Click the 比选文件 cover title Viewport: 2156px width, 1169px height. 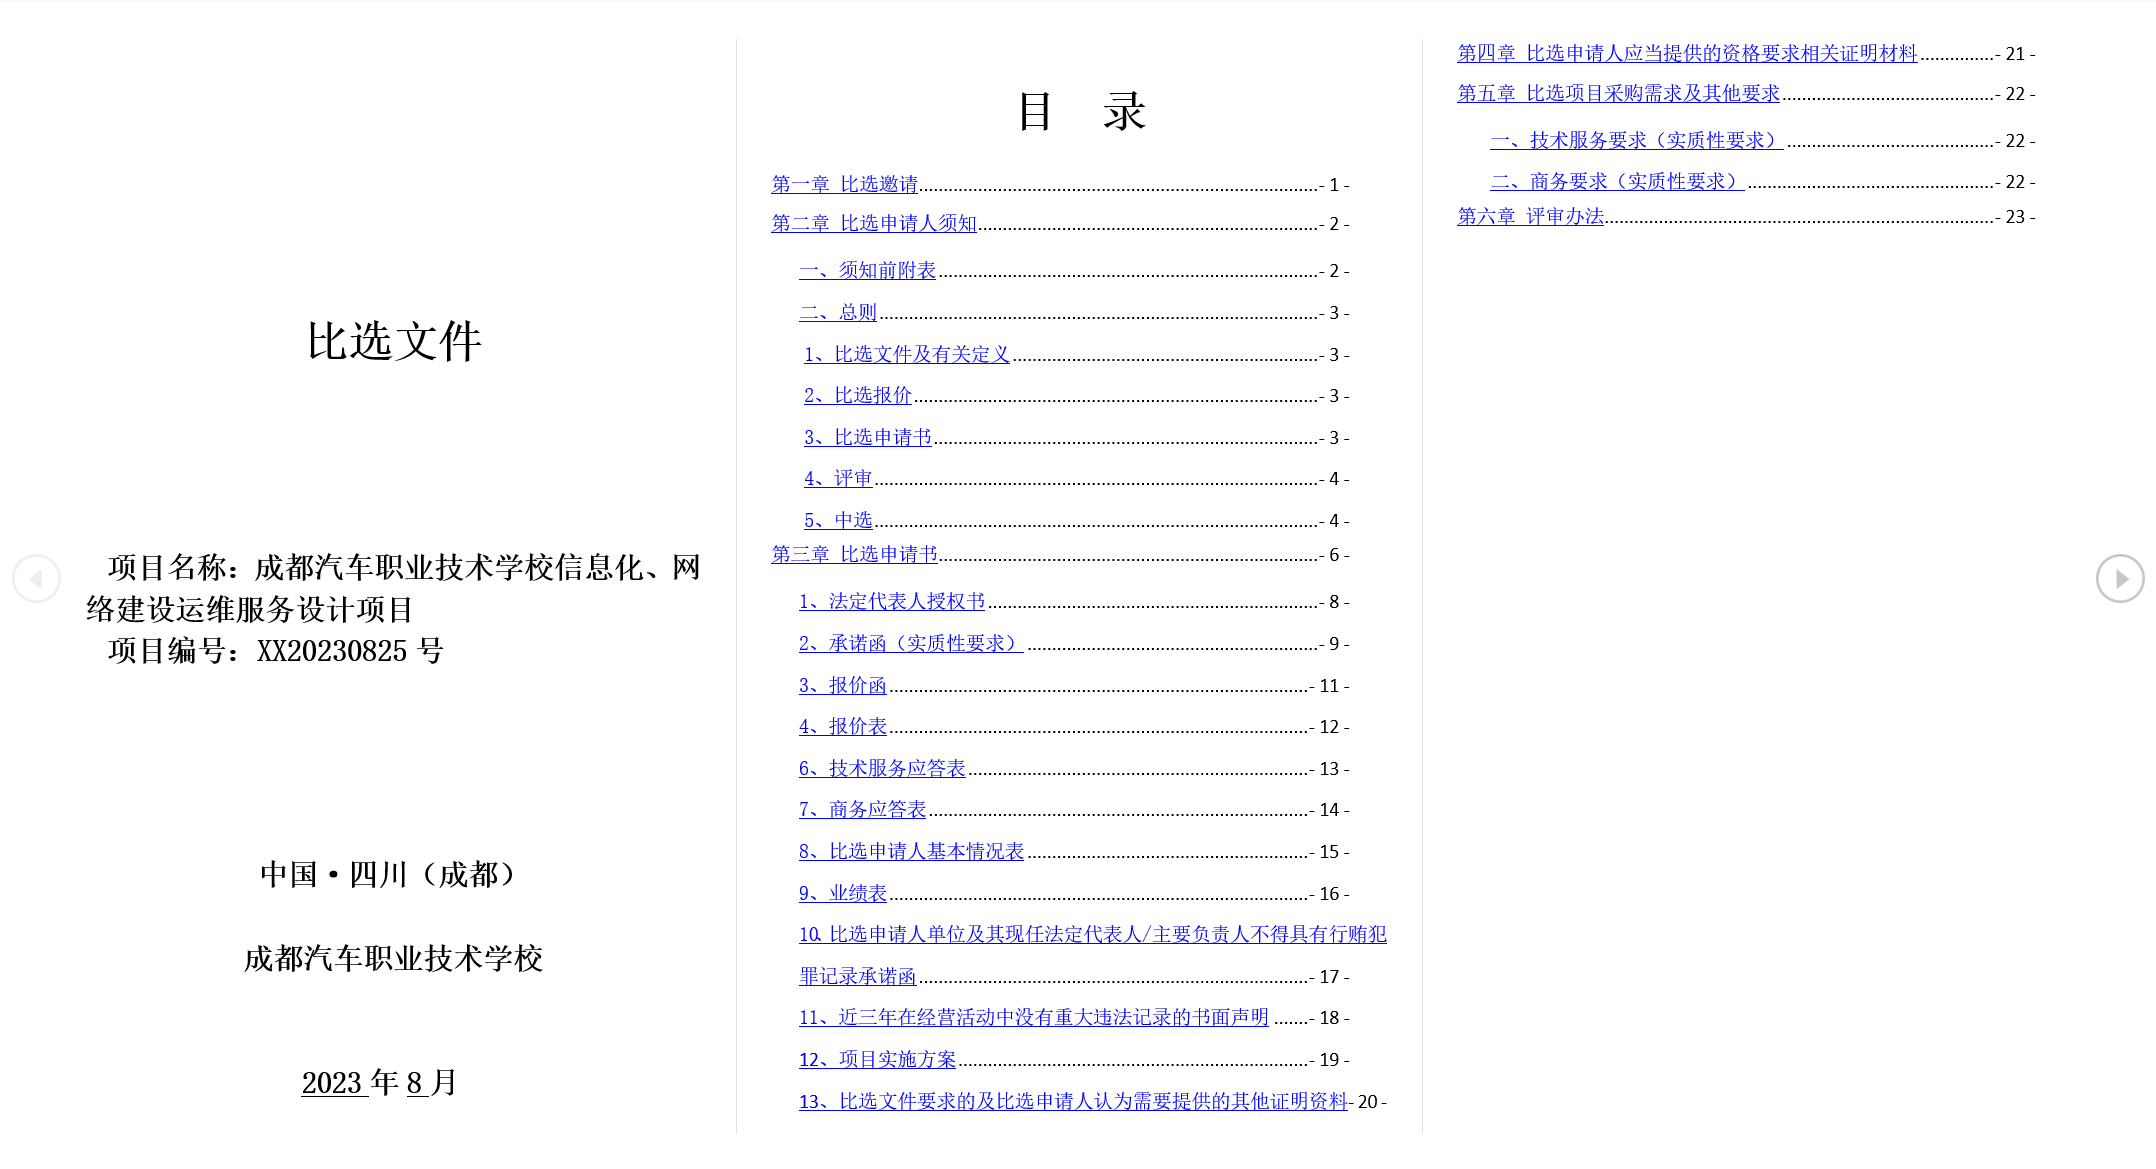point(394,341)
